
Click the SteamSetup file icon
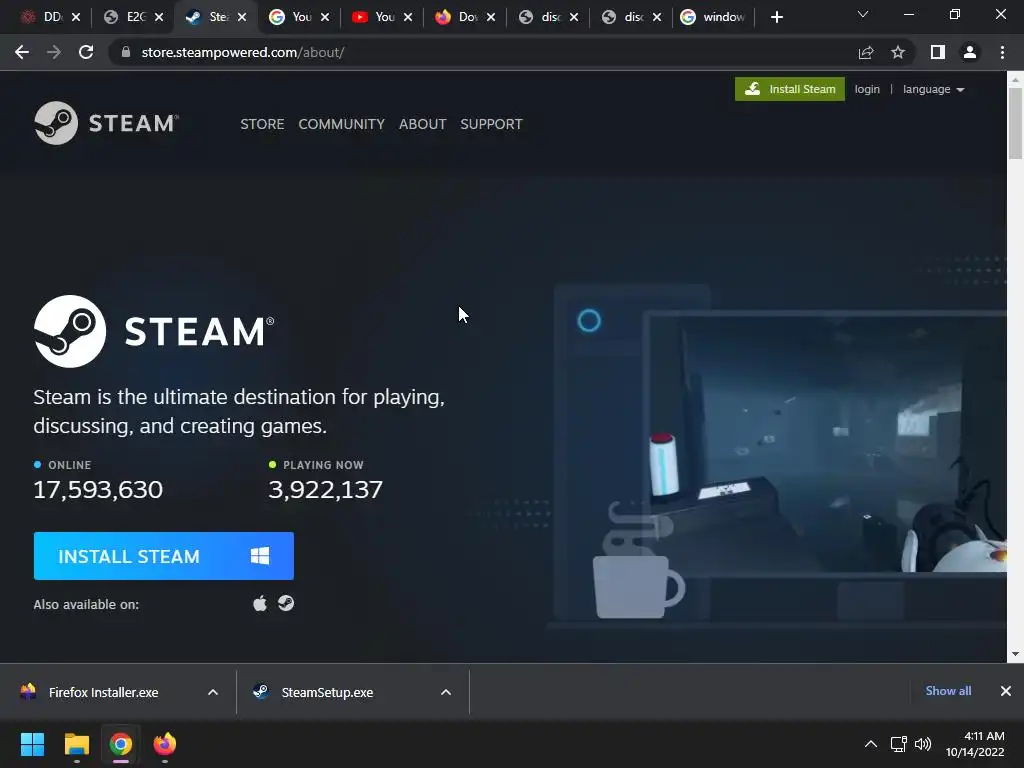[x=261, y=692]
